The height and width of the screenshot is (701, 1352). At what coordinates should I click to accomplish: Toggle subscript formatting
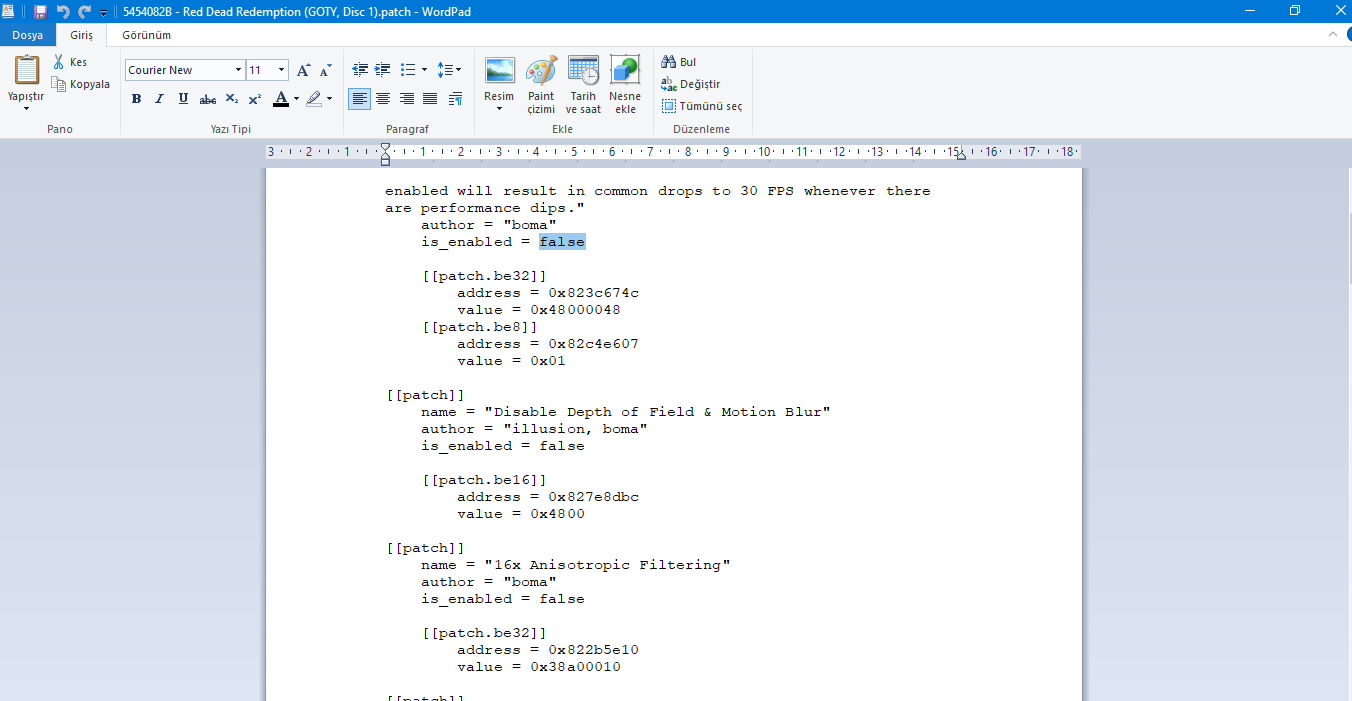pyautogui.click(x=232, y=99)
